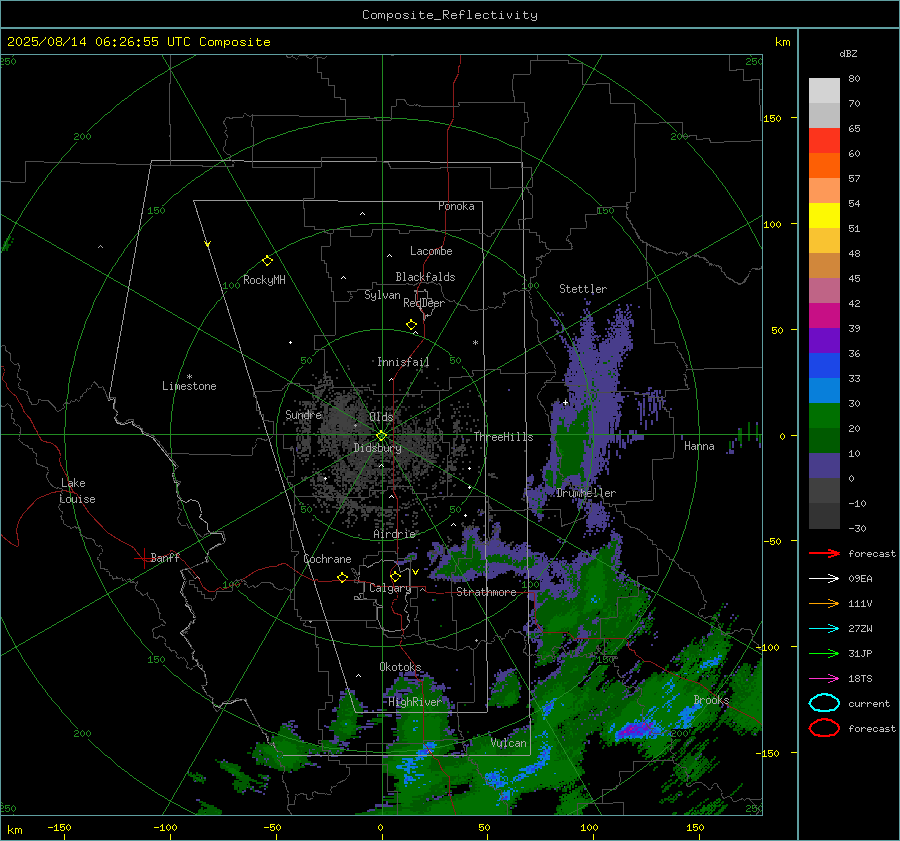This screenshot has width=900, height=841.
Task: Click the green 31JP arrow icon
Action: coord(824,653)
